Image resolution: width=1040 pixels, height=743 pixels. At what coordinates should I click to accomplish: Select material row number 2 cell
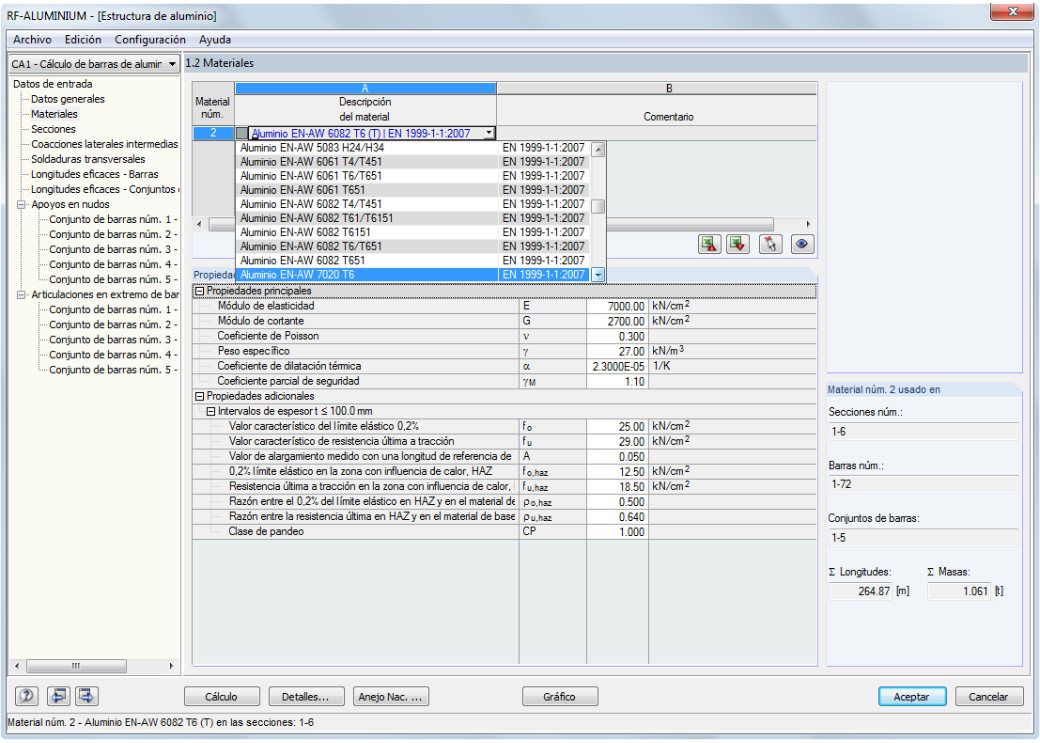[x=213, y=133]
